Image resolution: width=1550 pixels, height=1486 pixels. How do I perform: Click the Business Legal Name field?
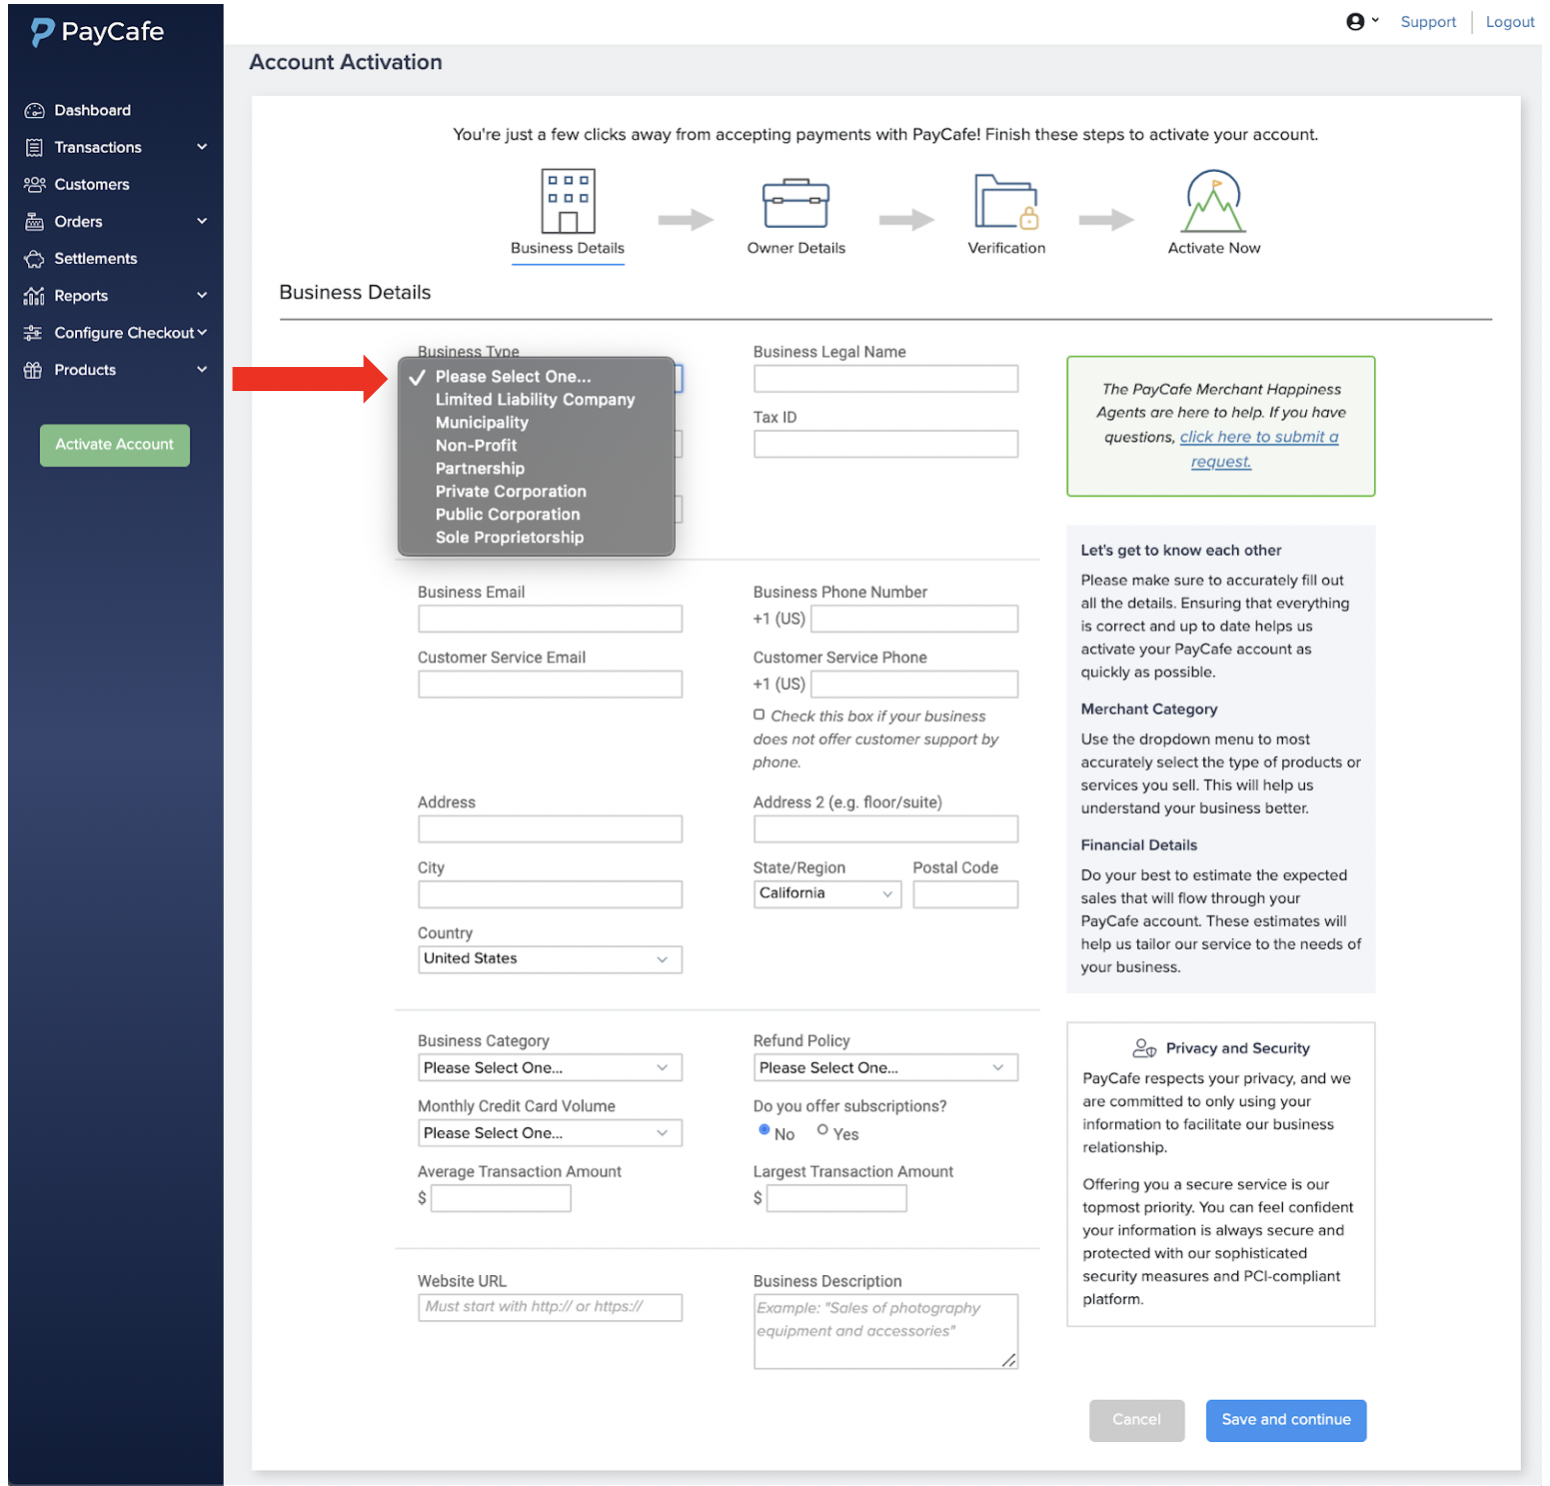[x=885, y=379]
